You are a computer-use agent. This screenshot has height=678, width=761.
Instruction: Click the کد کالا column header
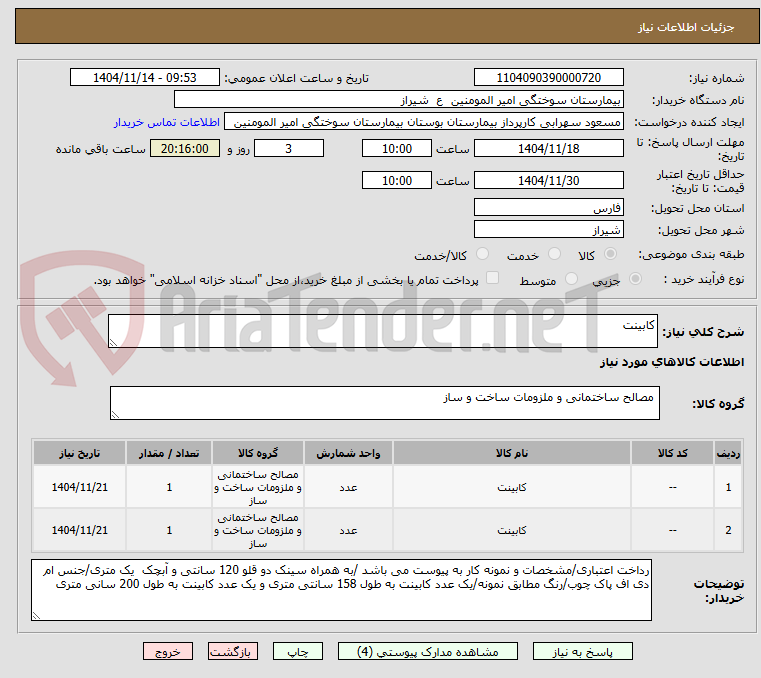pos(672,453)
